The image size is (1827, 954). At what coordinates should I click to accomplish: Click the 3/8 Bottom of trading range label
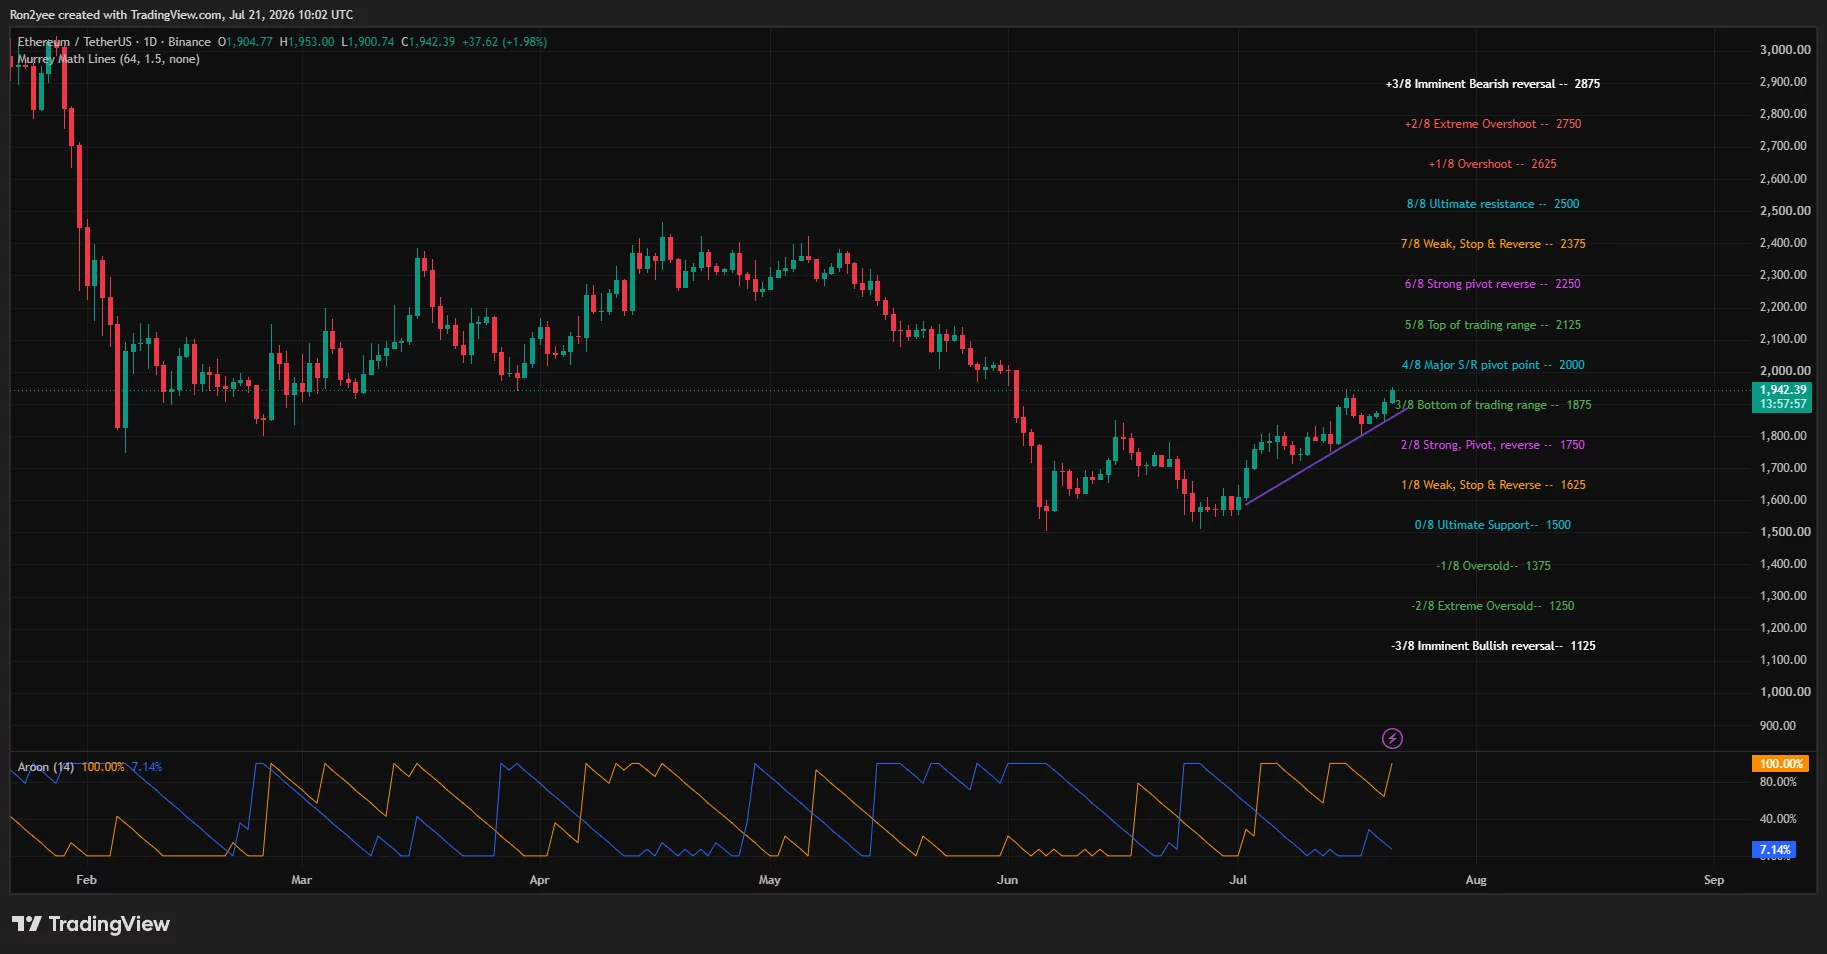pyautogui.click(x=1493, y=405)
